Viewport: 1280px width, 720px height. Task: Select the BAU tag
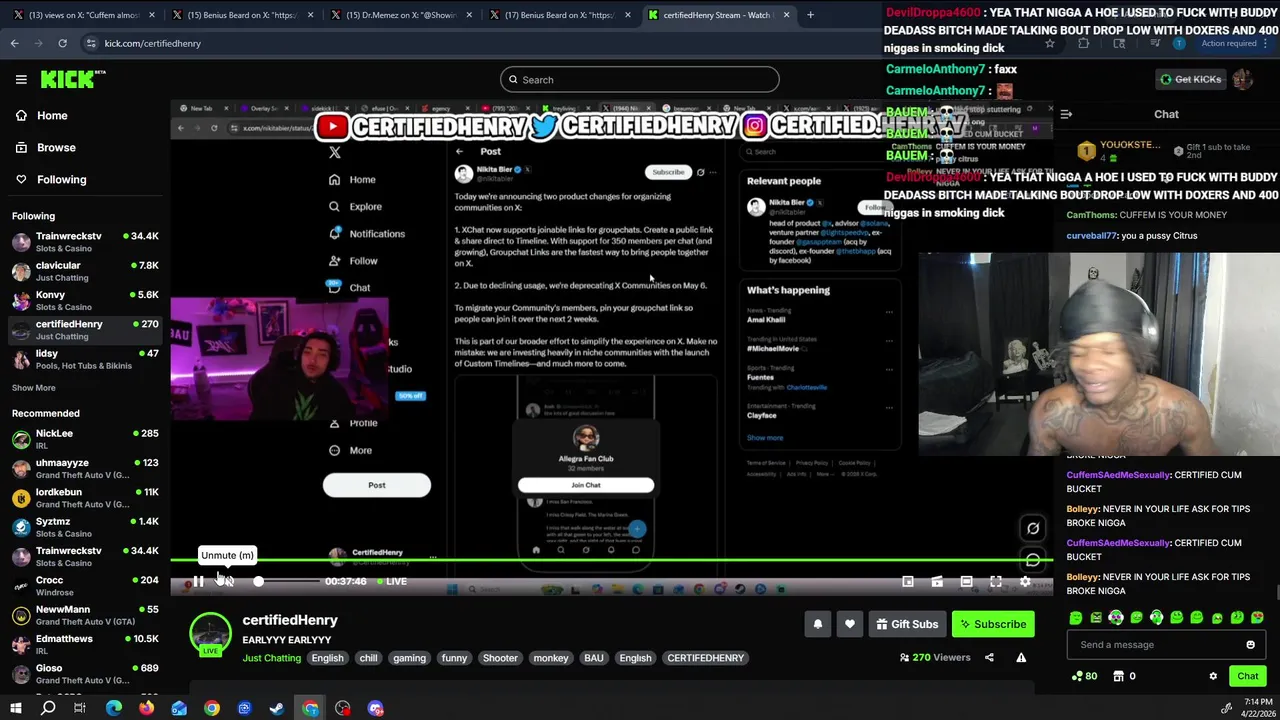pos(594,658)
